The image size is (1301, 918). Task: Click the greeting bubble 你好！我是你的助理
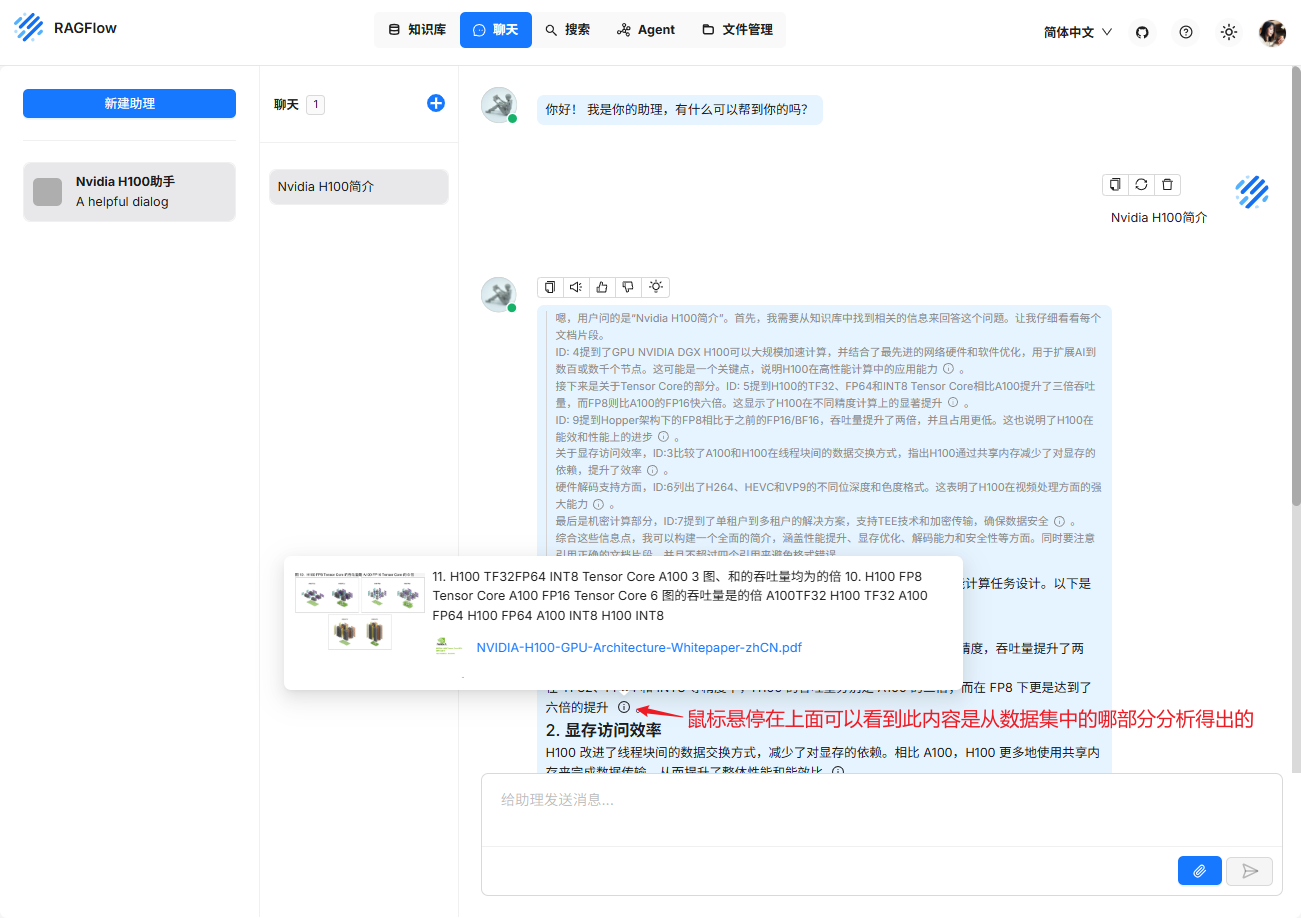[x=679, y=110]
